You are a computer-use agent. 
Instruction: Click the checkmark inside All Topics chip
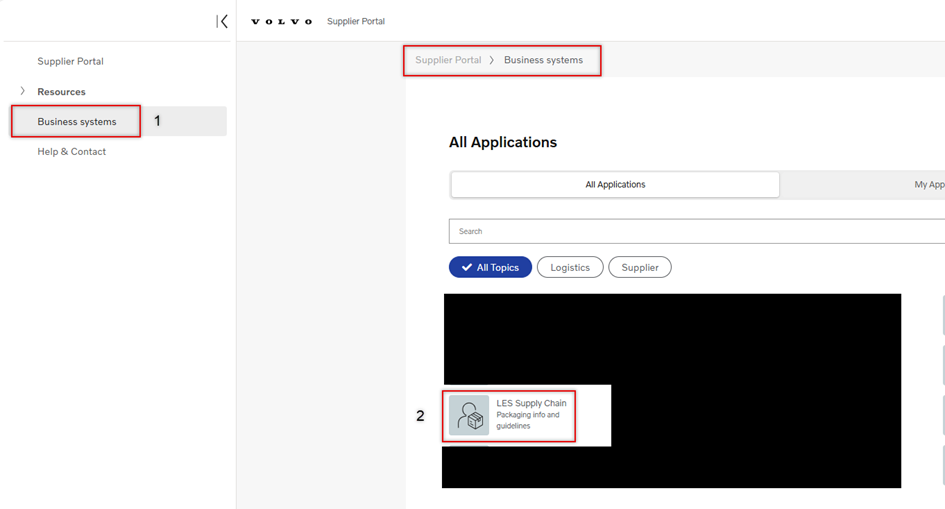pyautogui.click(x=466, y=268)
